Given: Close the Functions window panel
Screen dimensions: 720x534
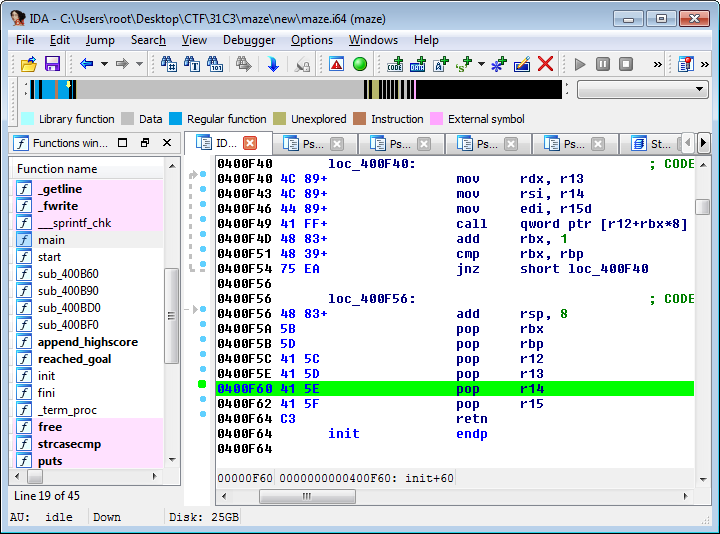Looking at the screenshot, I should coord(167,143).
